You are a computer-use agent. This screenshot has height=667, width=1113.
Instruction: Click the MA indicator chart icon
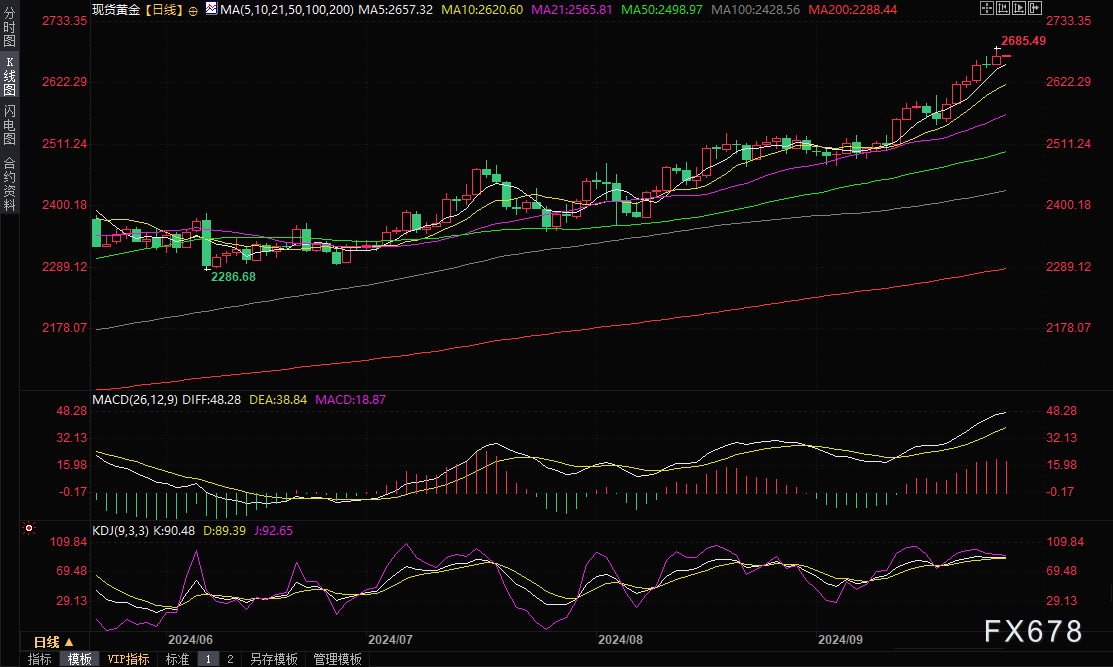click(210, 8)
